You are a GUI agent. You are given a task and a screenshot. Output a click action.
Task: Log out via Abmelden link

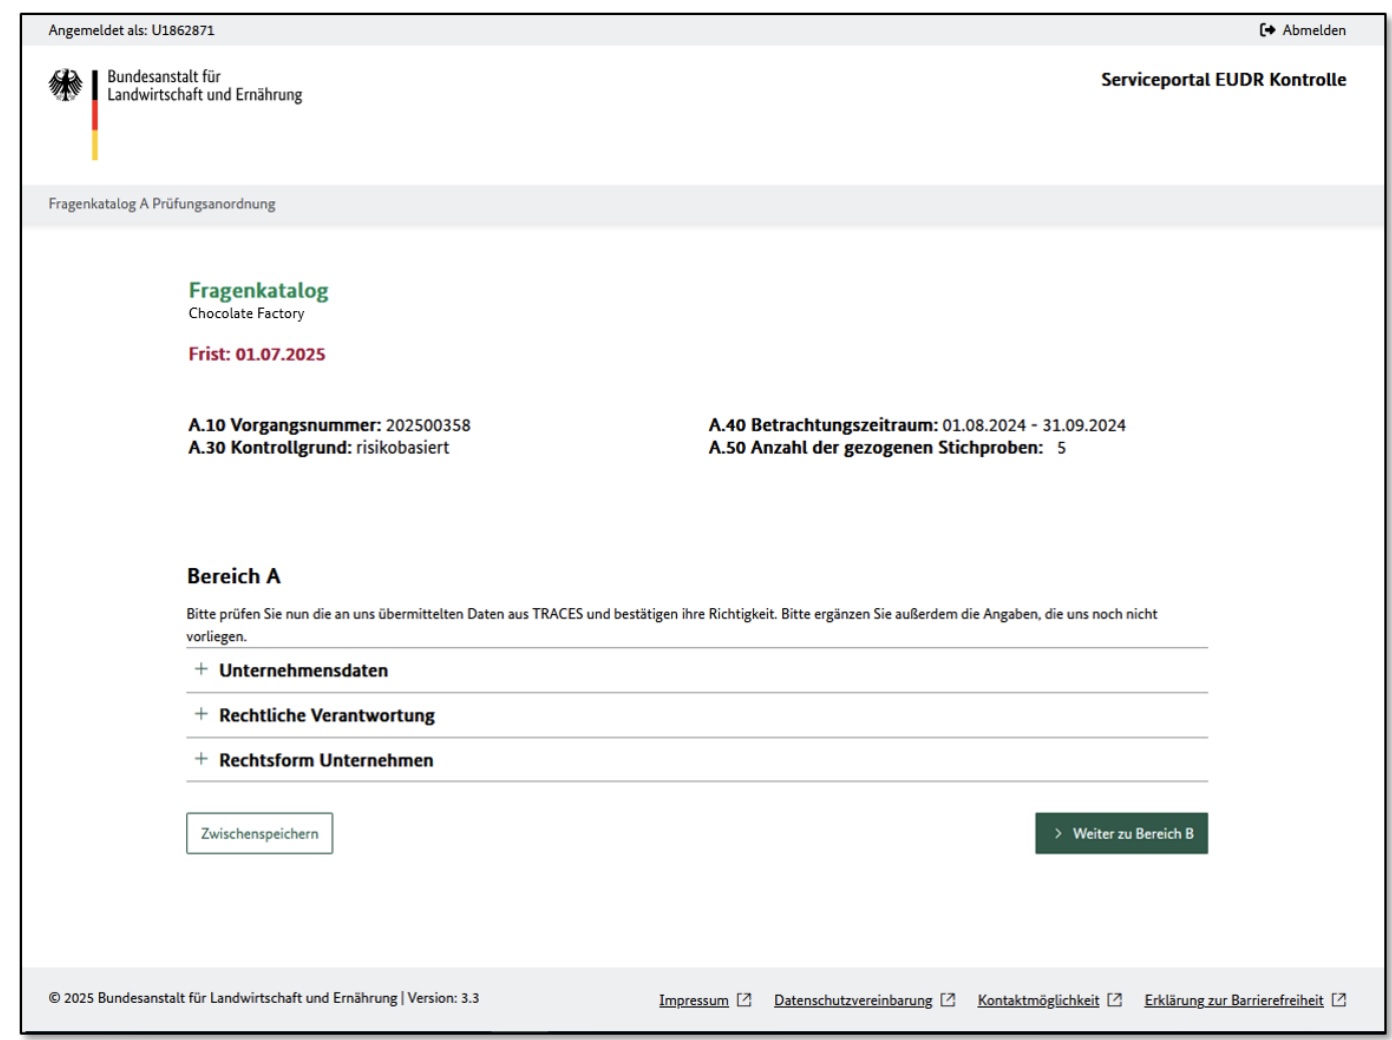[x=1303, y=30]
